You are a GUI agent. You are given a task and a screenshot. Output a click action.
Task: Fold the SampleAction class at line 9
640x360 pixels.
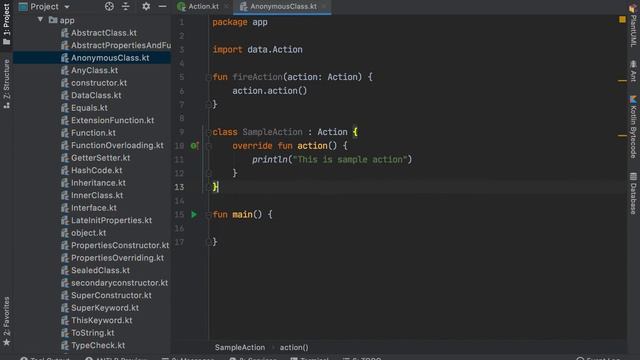tap(208, 132)
